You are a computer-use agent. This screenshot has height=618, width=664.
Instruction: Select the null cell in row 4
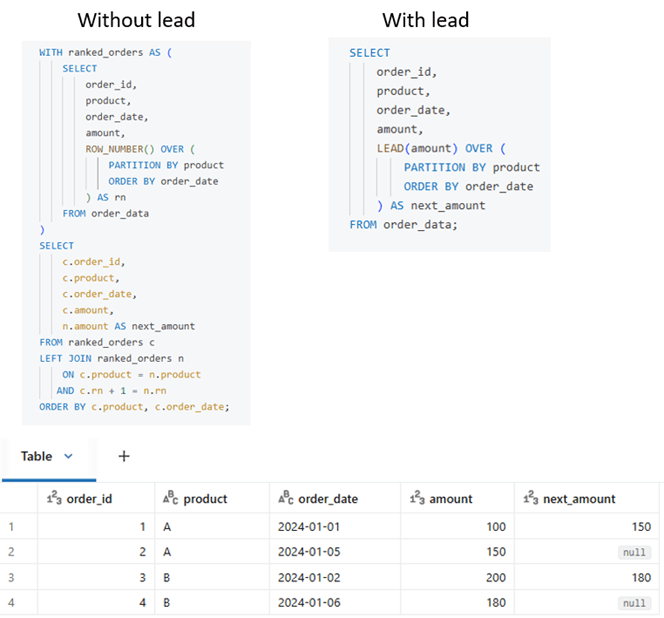(634, 604)
